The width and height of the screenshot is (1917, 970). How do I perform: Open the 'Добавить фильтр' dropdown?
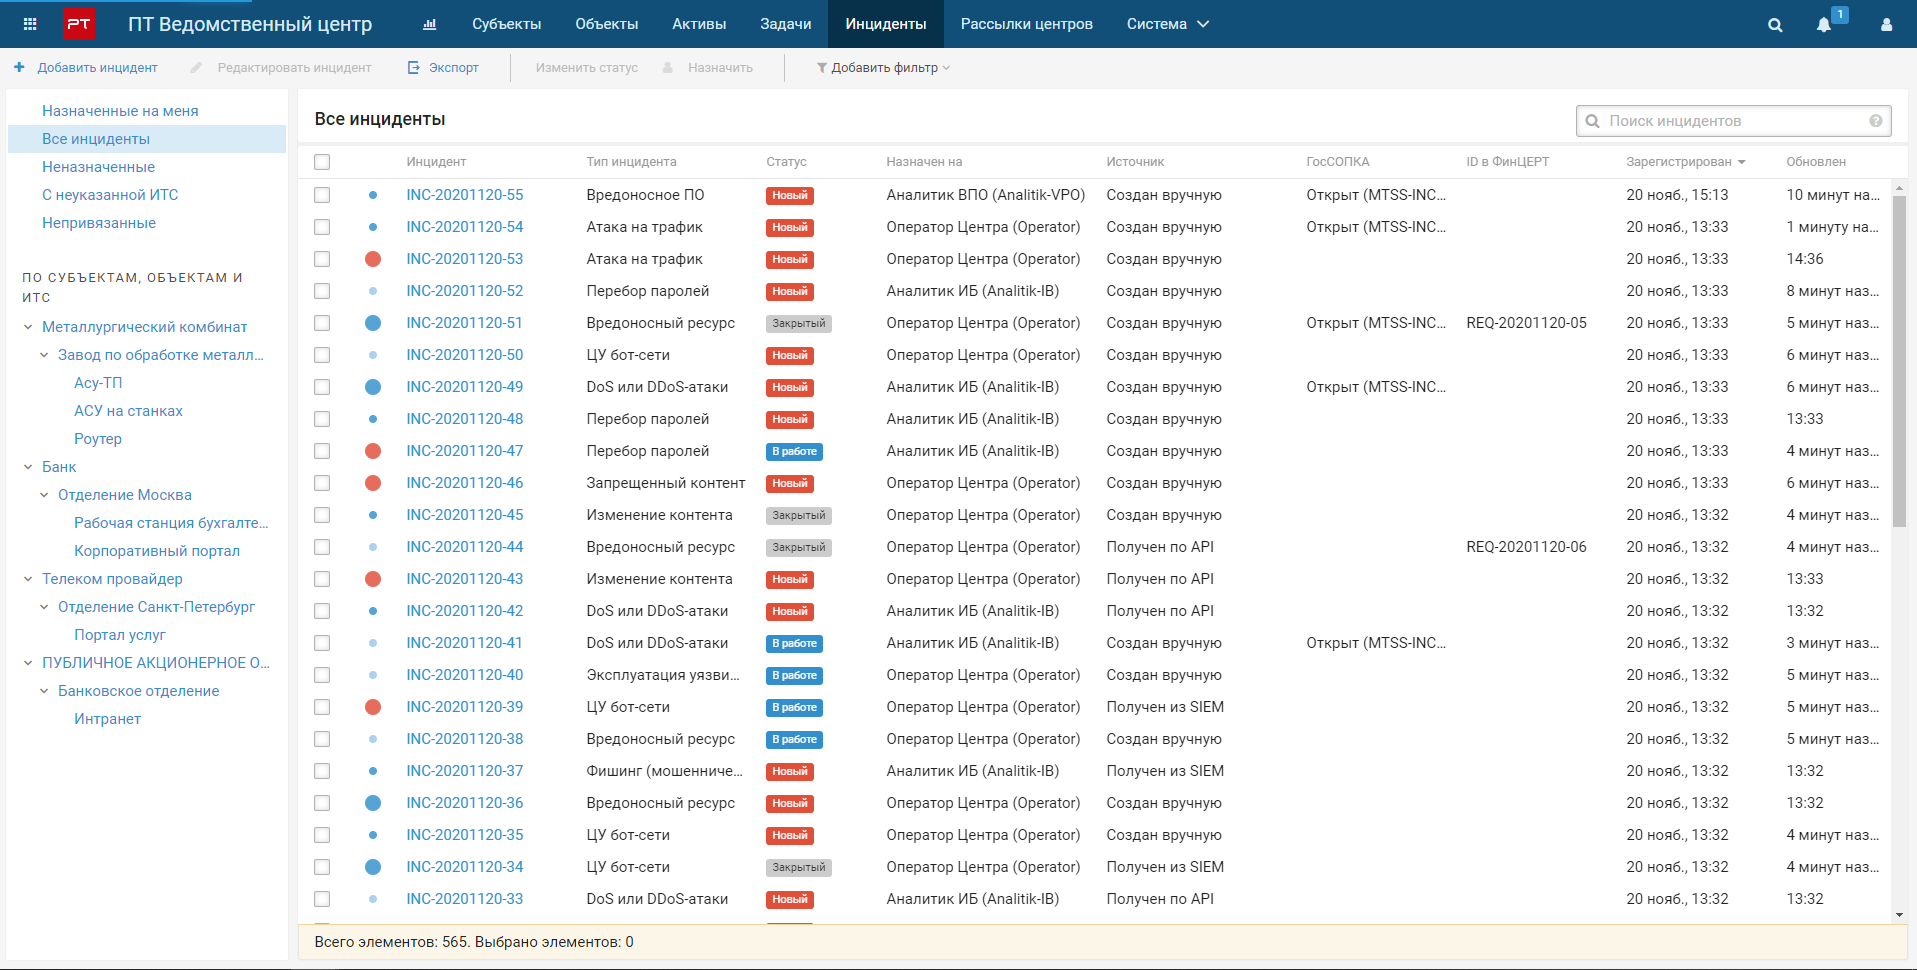tap(883, 68)
